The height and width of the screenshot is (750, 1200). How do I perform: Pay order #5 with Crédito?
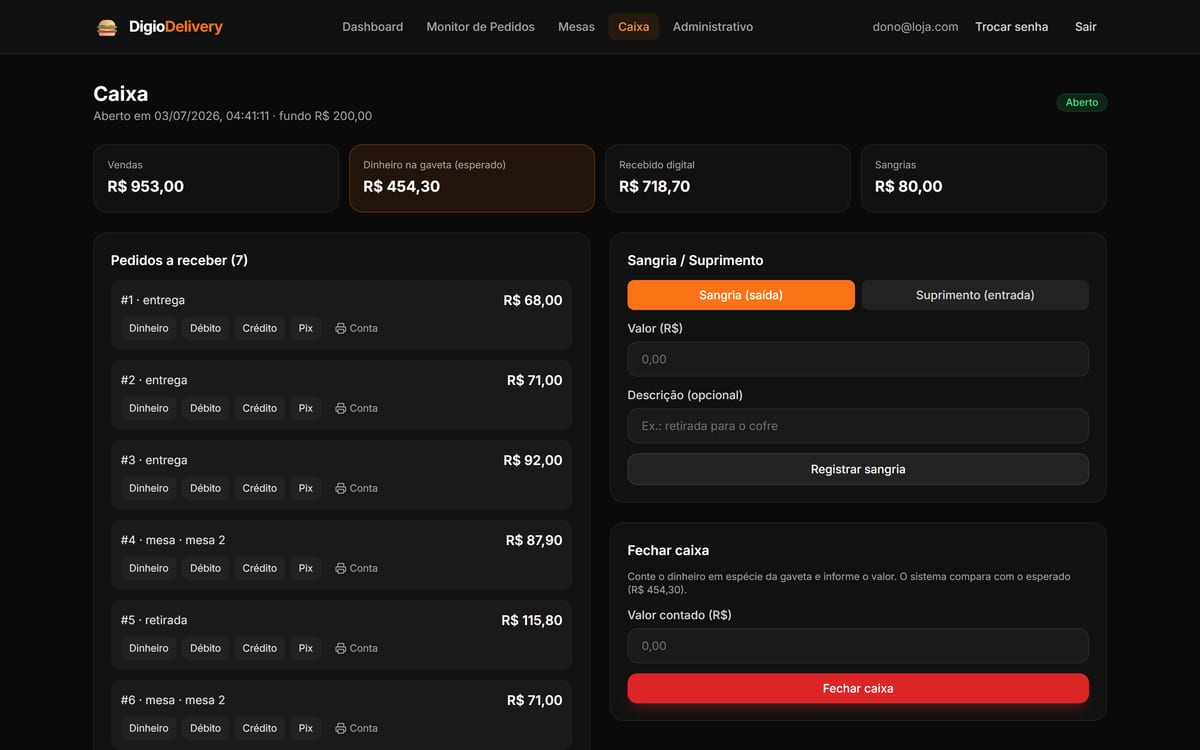pyautogui.click(x=260, y=648)
